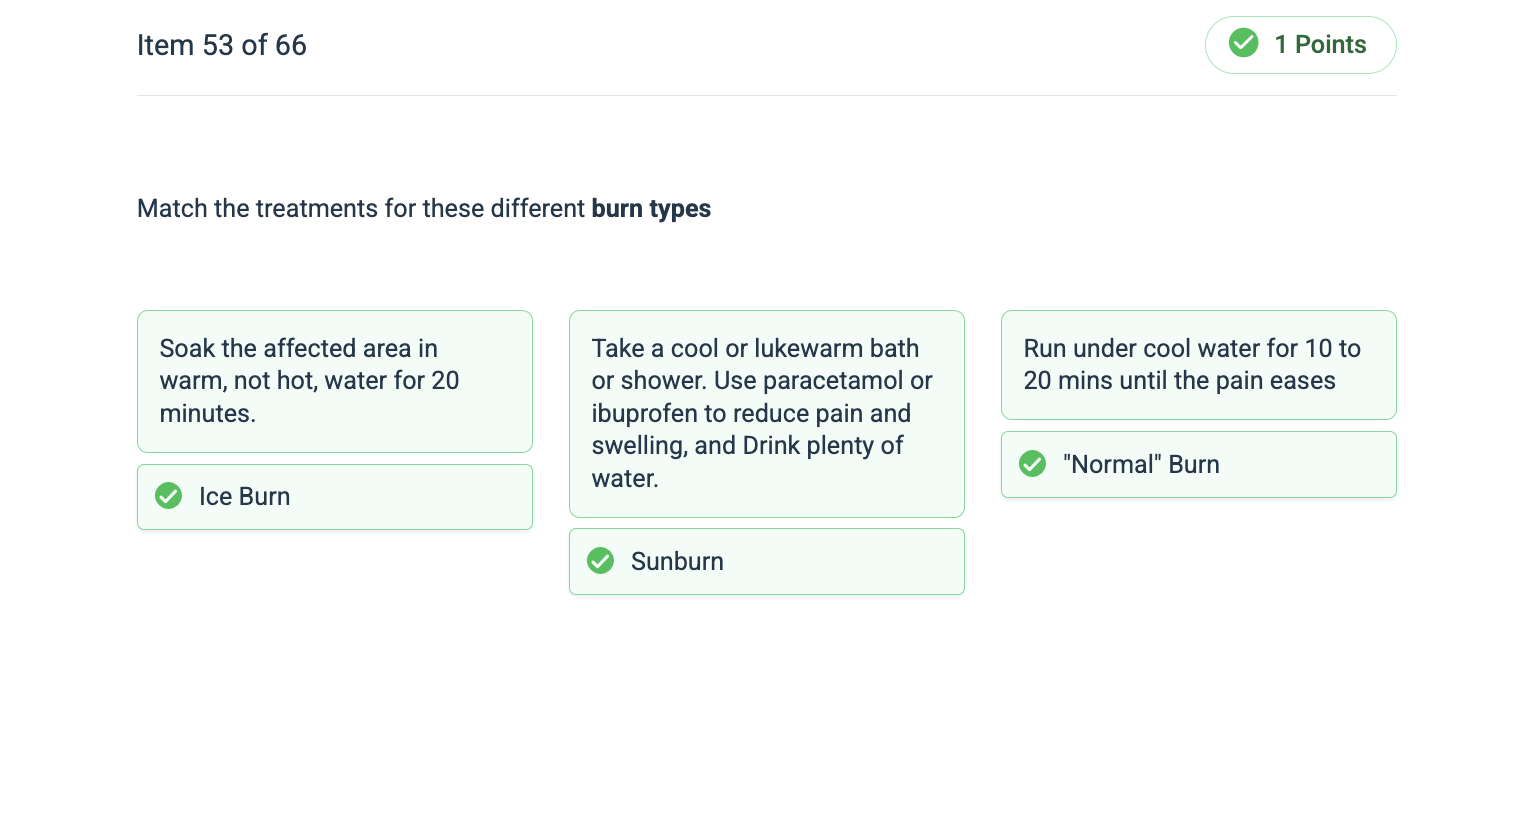The height and width of the screenshot is (826, 1536).
Task: Click the checkmark icon beside "Normal" Burn
Action: coord(1033,464)
